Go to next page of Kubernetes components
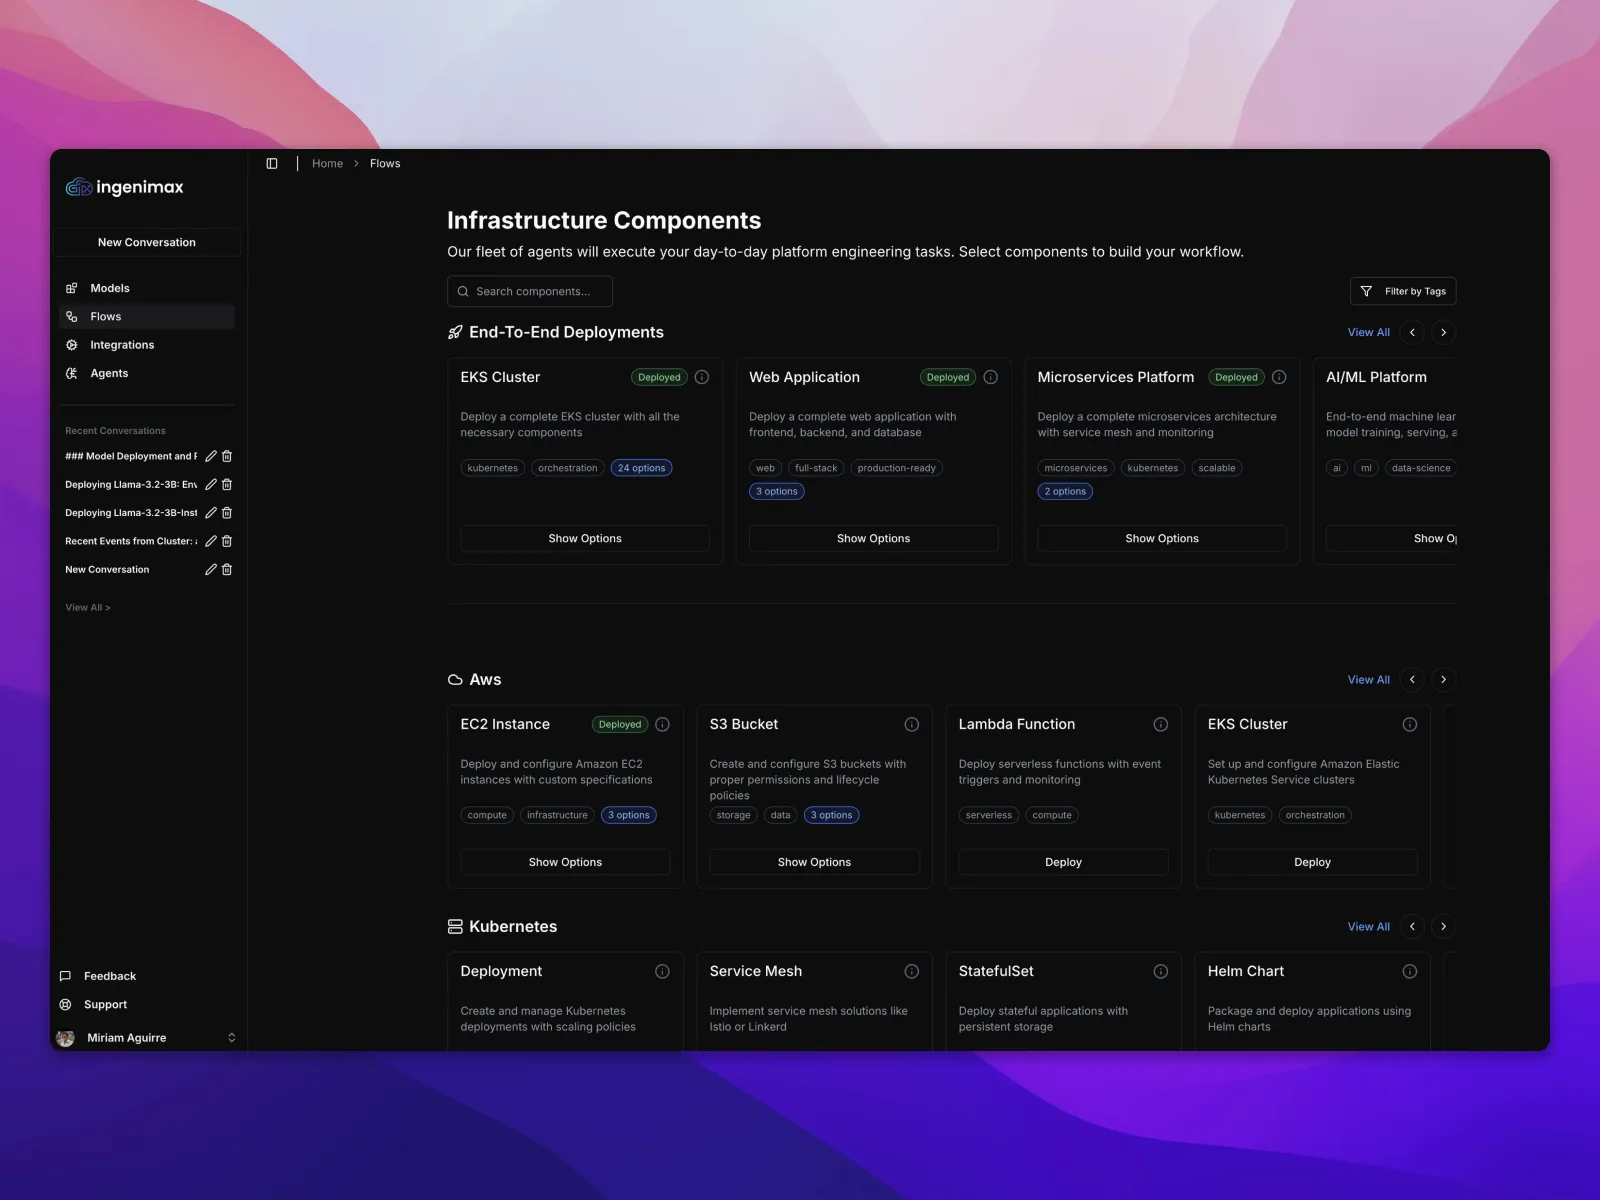This screenshot has width=1600, height=1200. [x=1443, y=926]
